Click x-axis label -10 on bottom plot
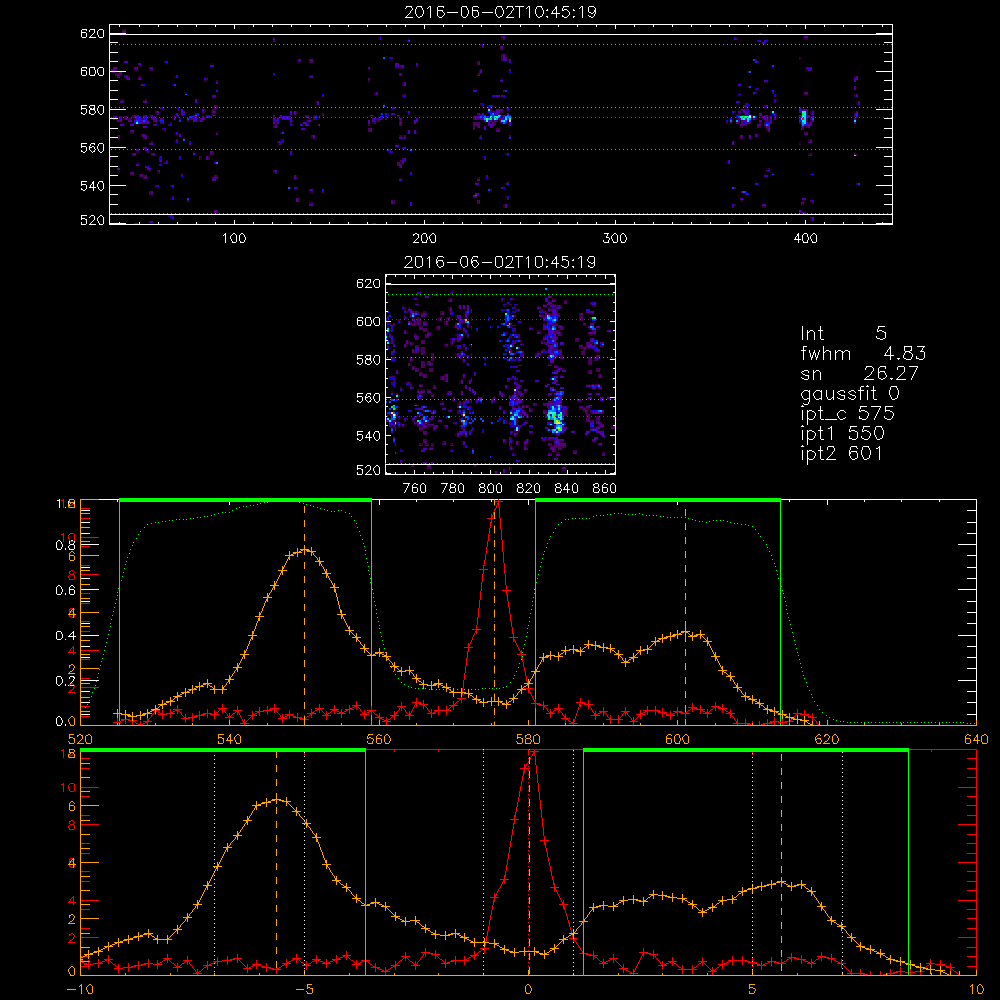 point(80,990)
